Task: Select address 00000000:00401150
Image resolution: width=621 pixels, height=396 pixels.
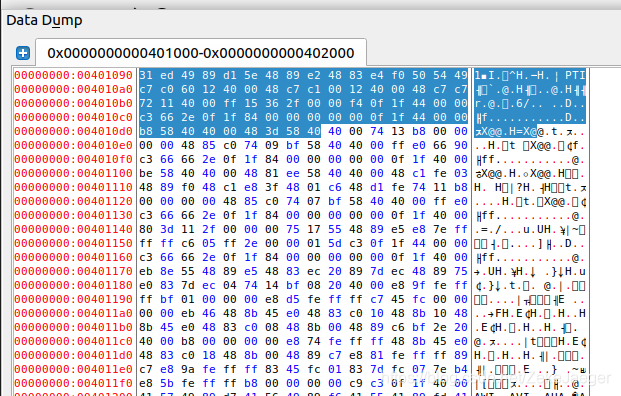Action: [x=74, y=243]
